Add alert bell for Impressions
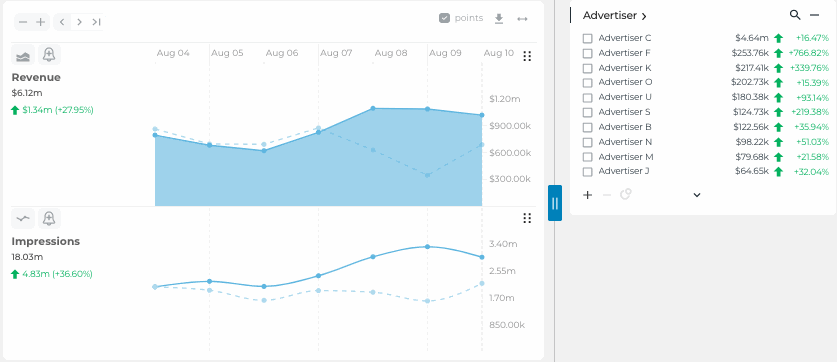Image resolution: width=837 pixels, height=362 pixels. pyautogui.click(x=49, y=218)
